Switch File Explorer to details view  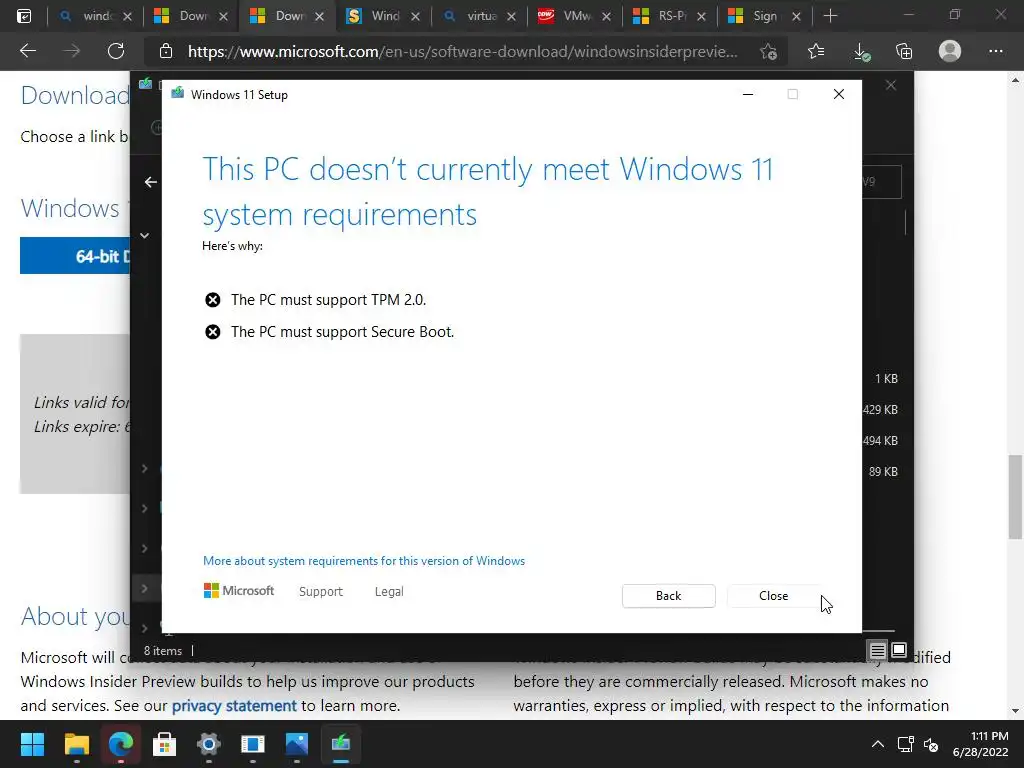(877, 650)
